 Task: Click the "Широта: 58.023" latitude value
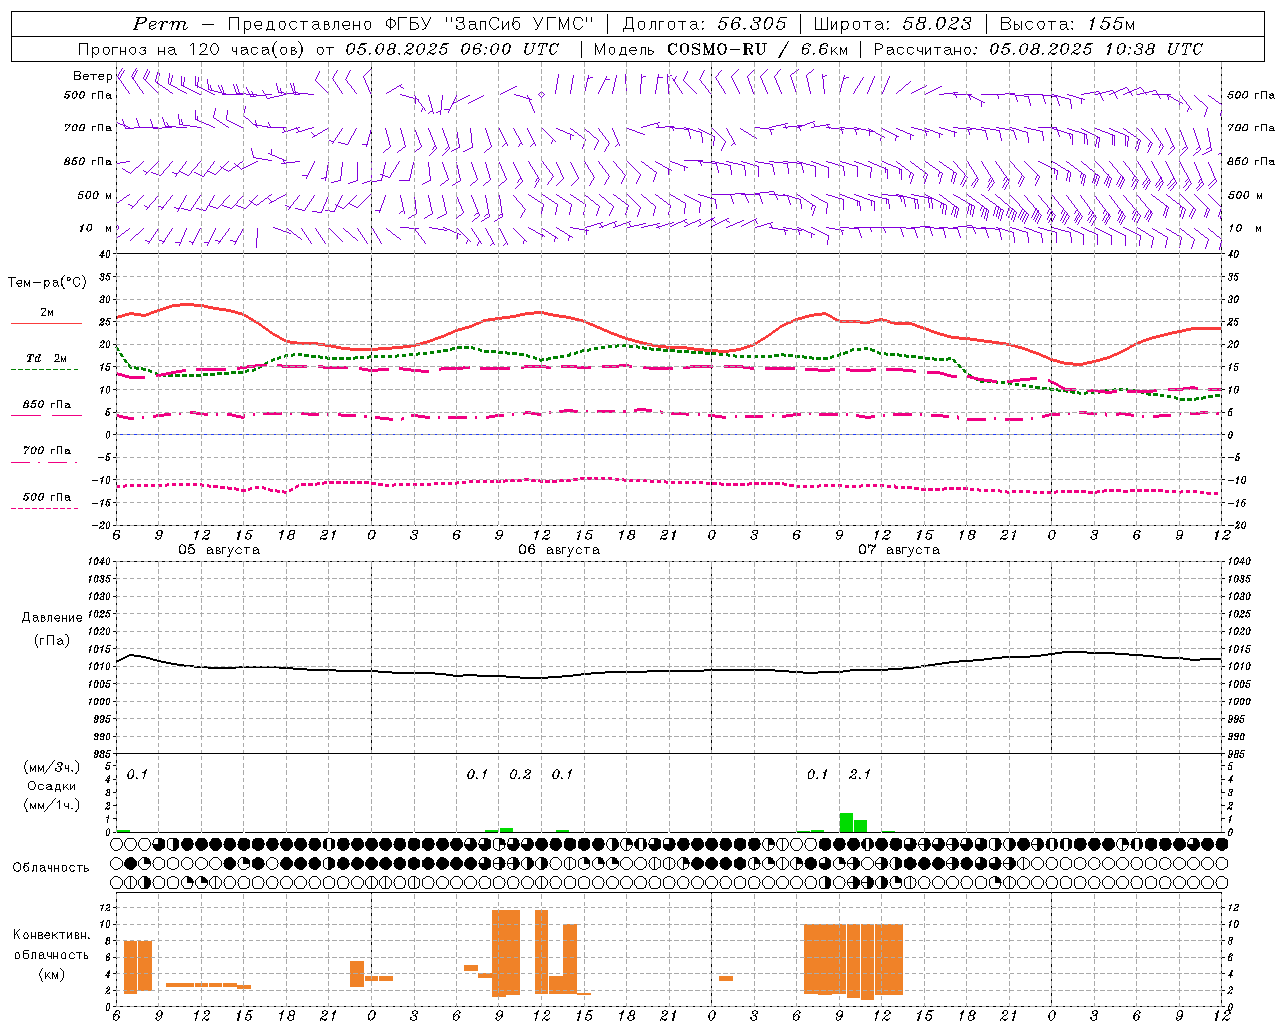[892, 24]
